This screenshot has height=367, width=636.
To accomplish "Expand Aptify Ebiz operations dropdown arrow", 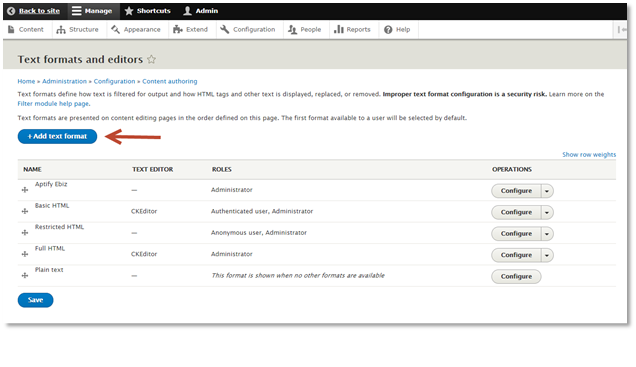I will point(547,191).
